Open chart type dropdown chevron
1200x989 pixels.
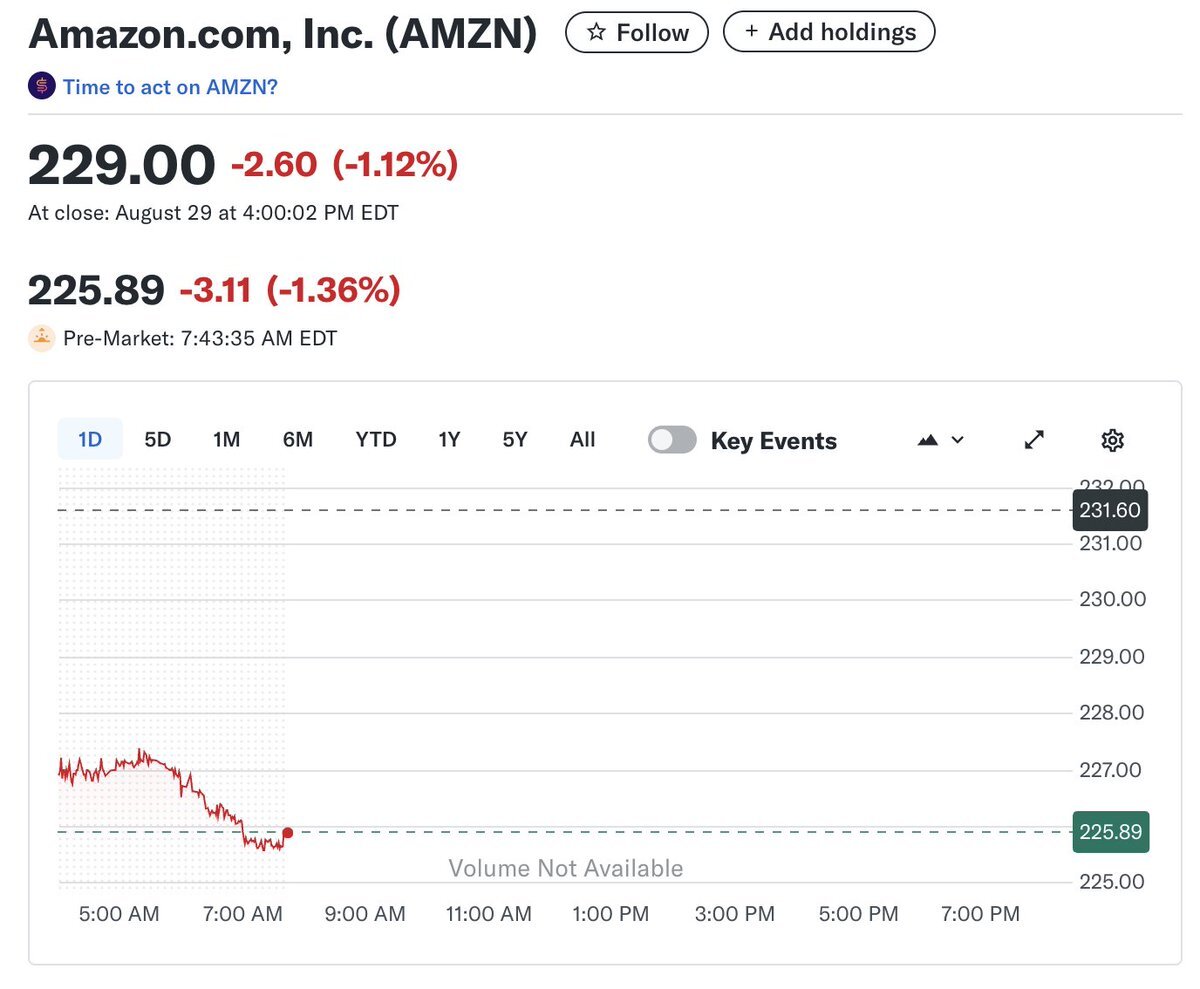coord(958,440)
